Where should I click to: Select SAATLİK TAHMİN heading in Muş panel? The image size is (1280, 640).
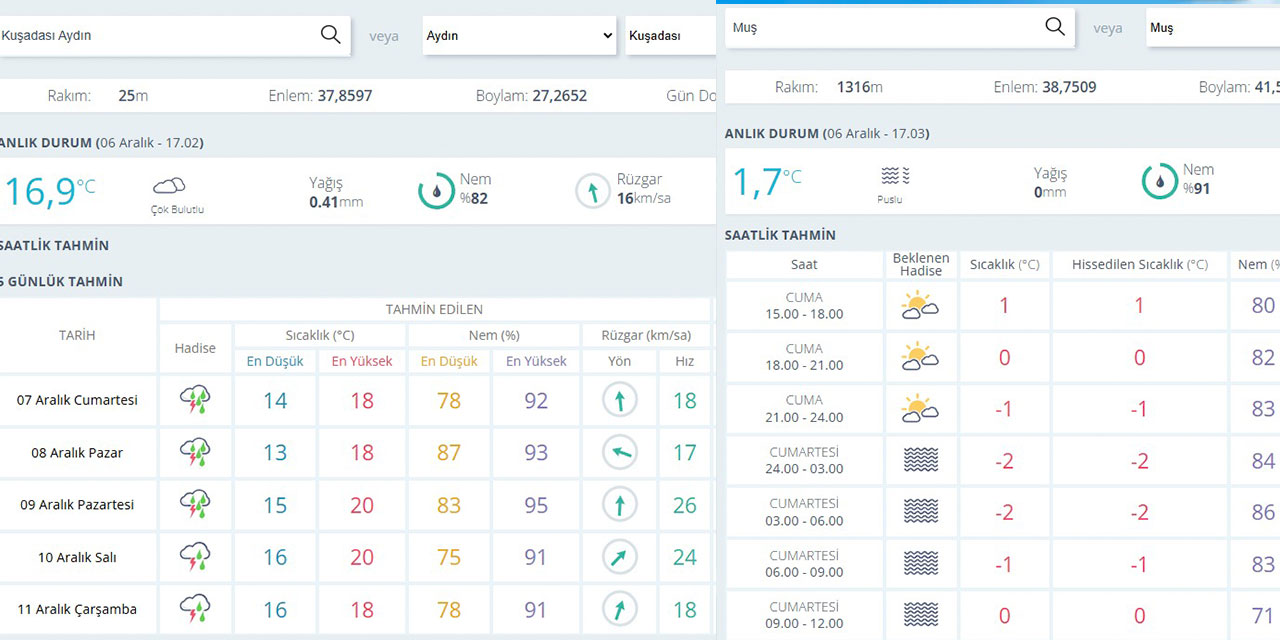pos(780,235)
